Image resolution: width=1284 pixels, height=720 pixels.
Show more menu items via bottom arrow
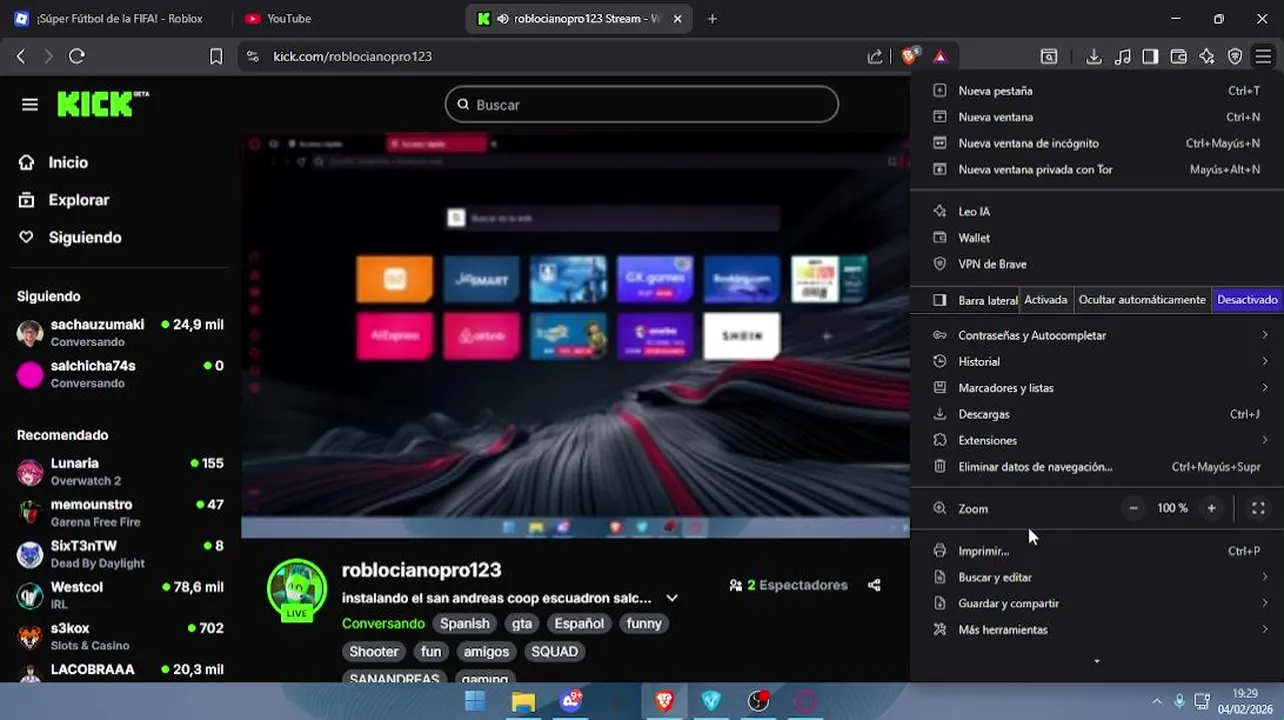(1097, 661)
